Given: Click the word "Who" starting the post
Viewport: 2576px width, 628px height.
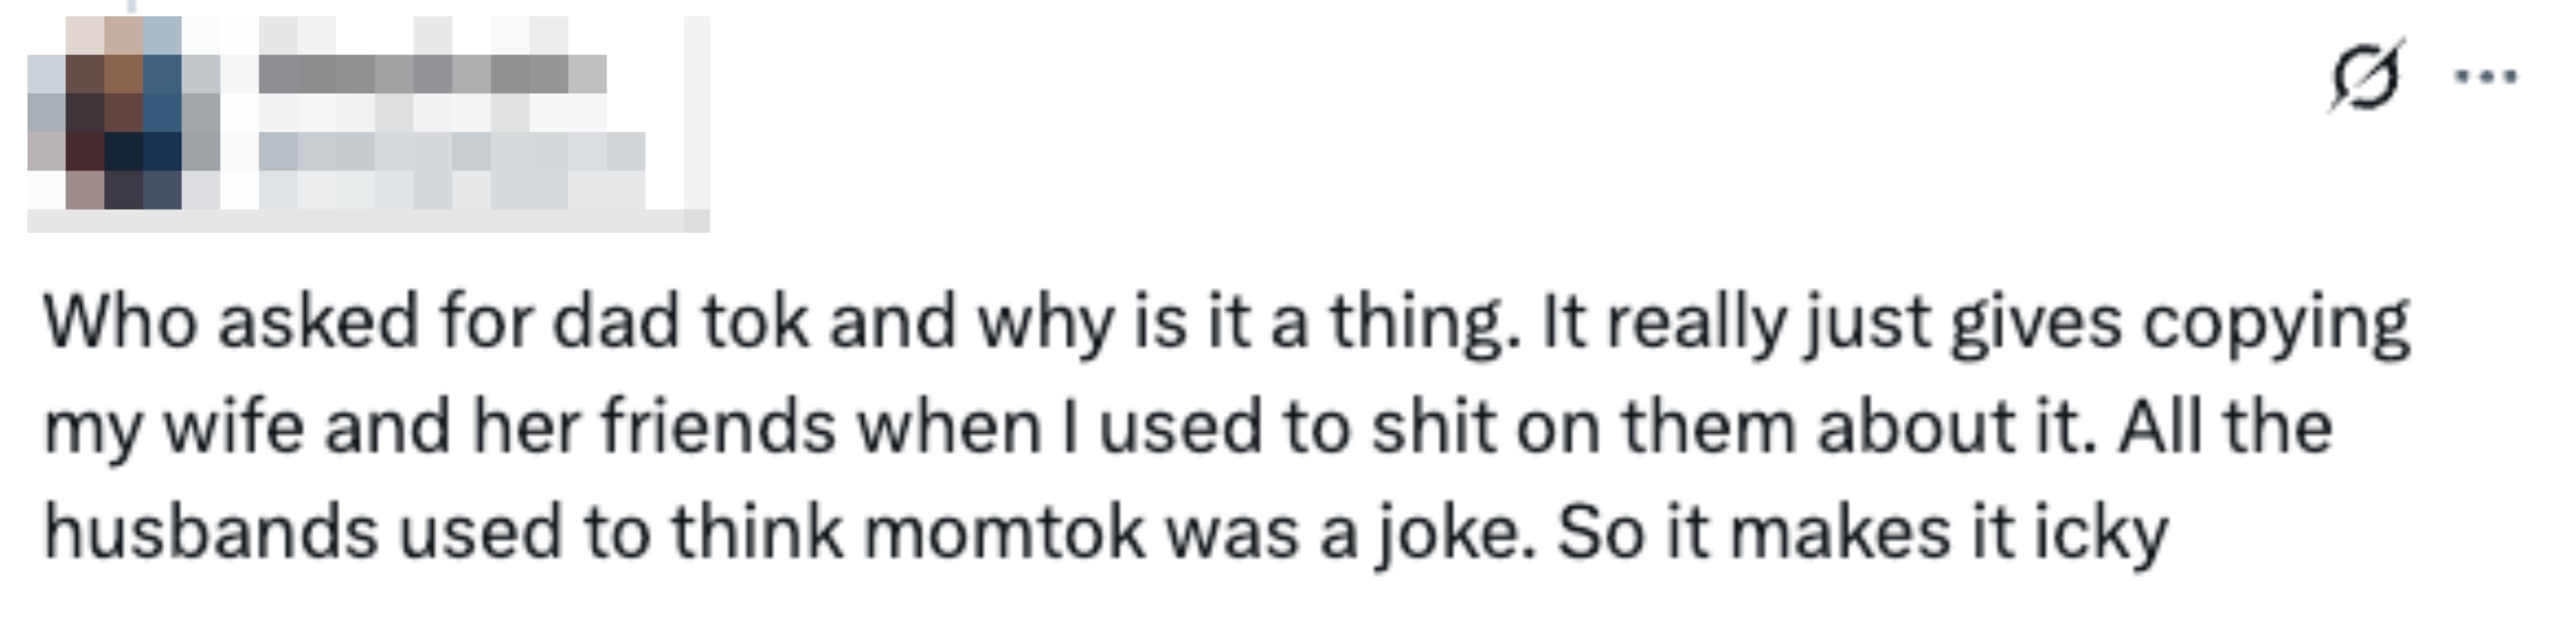Looking at the screenshot, I should [120, 323].
